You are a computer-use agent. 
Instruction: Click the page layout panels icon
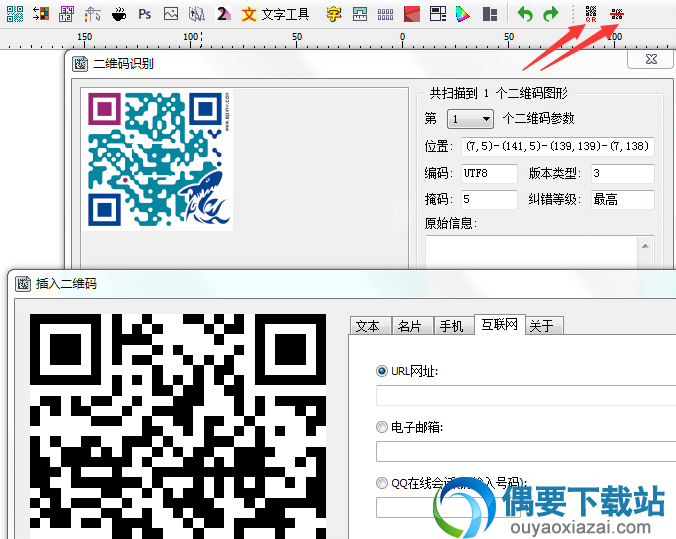(x=438, y=14)
